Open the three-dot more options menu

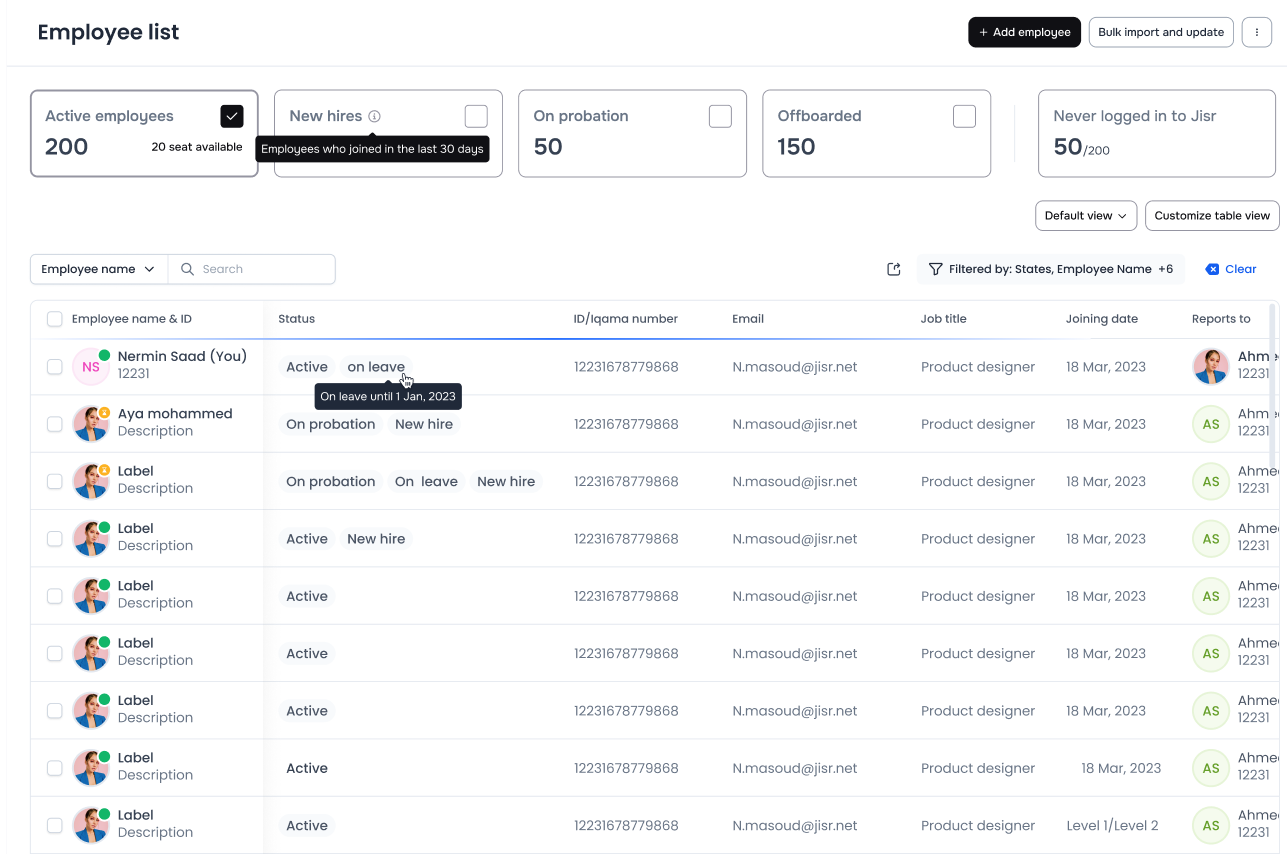1257,32
